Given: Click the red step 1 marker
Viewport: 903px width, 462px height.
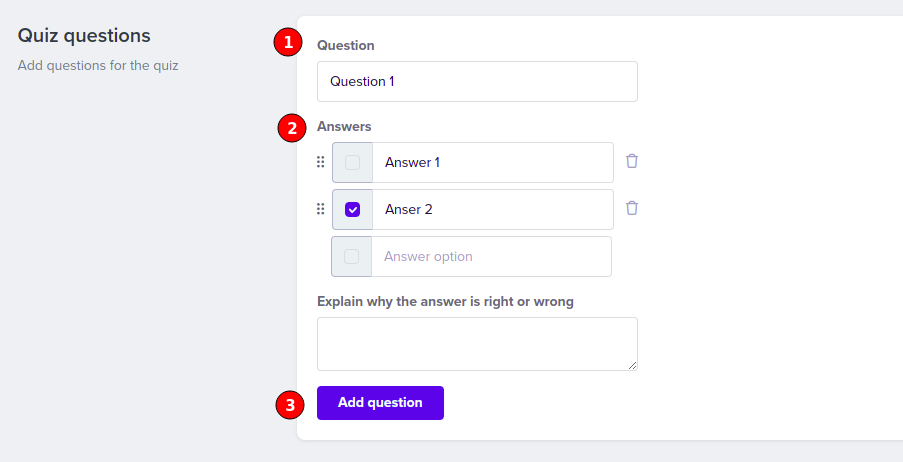Looking at the screenshot, I should (288, 42).
